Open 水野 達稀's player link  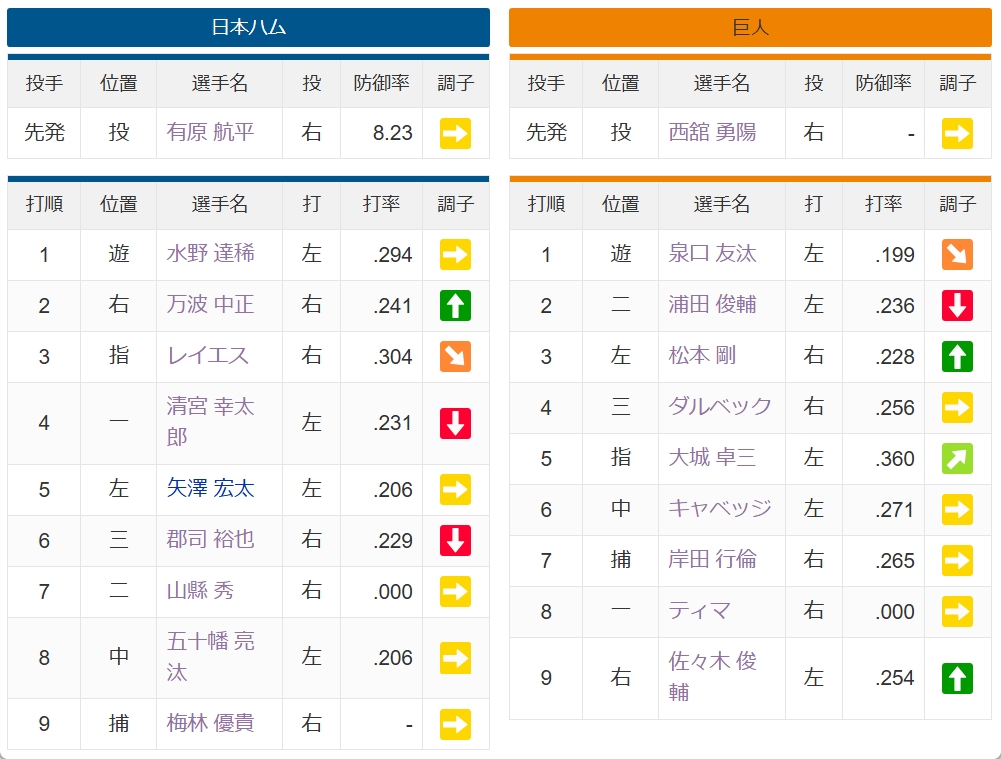pos(210,253)
